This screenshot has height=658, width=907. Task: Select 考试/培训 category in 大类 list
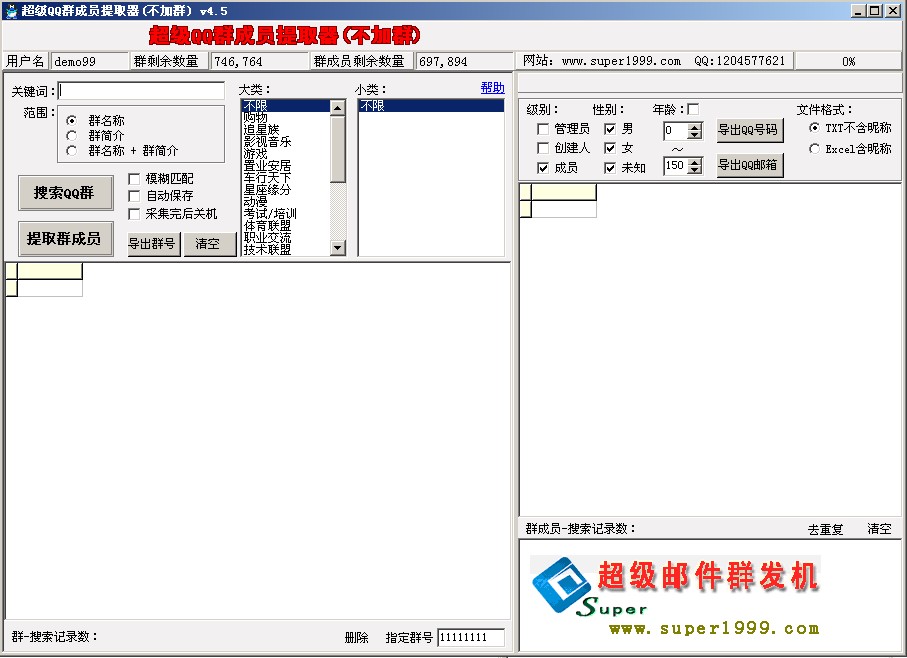pyautogui.click(x=286, y=213)
